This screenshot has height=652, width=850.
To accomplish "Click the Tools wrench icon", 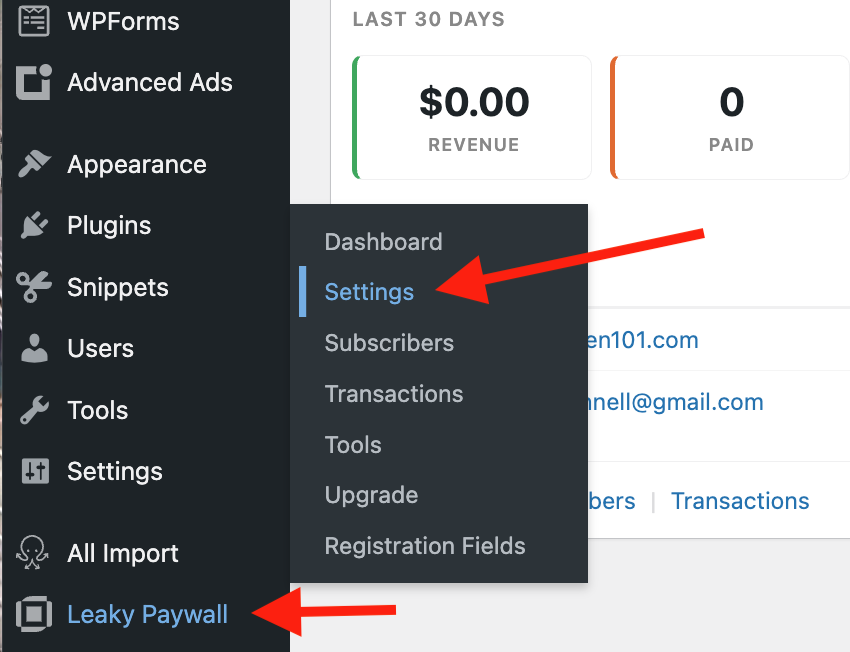I will [34, 411].
